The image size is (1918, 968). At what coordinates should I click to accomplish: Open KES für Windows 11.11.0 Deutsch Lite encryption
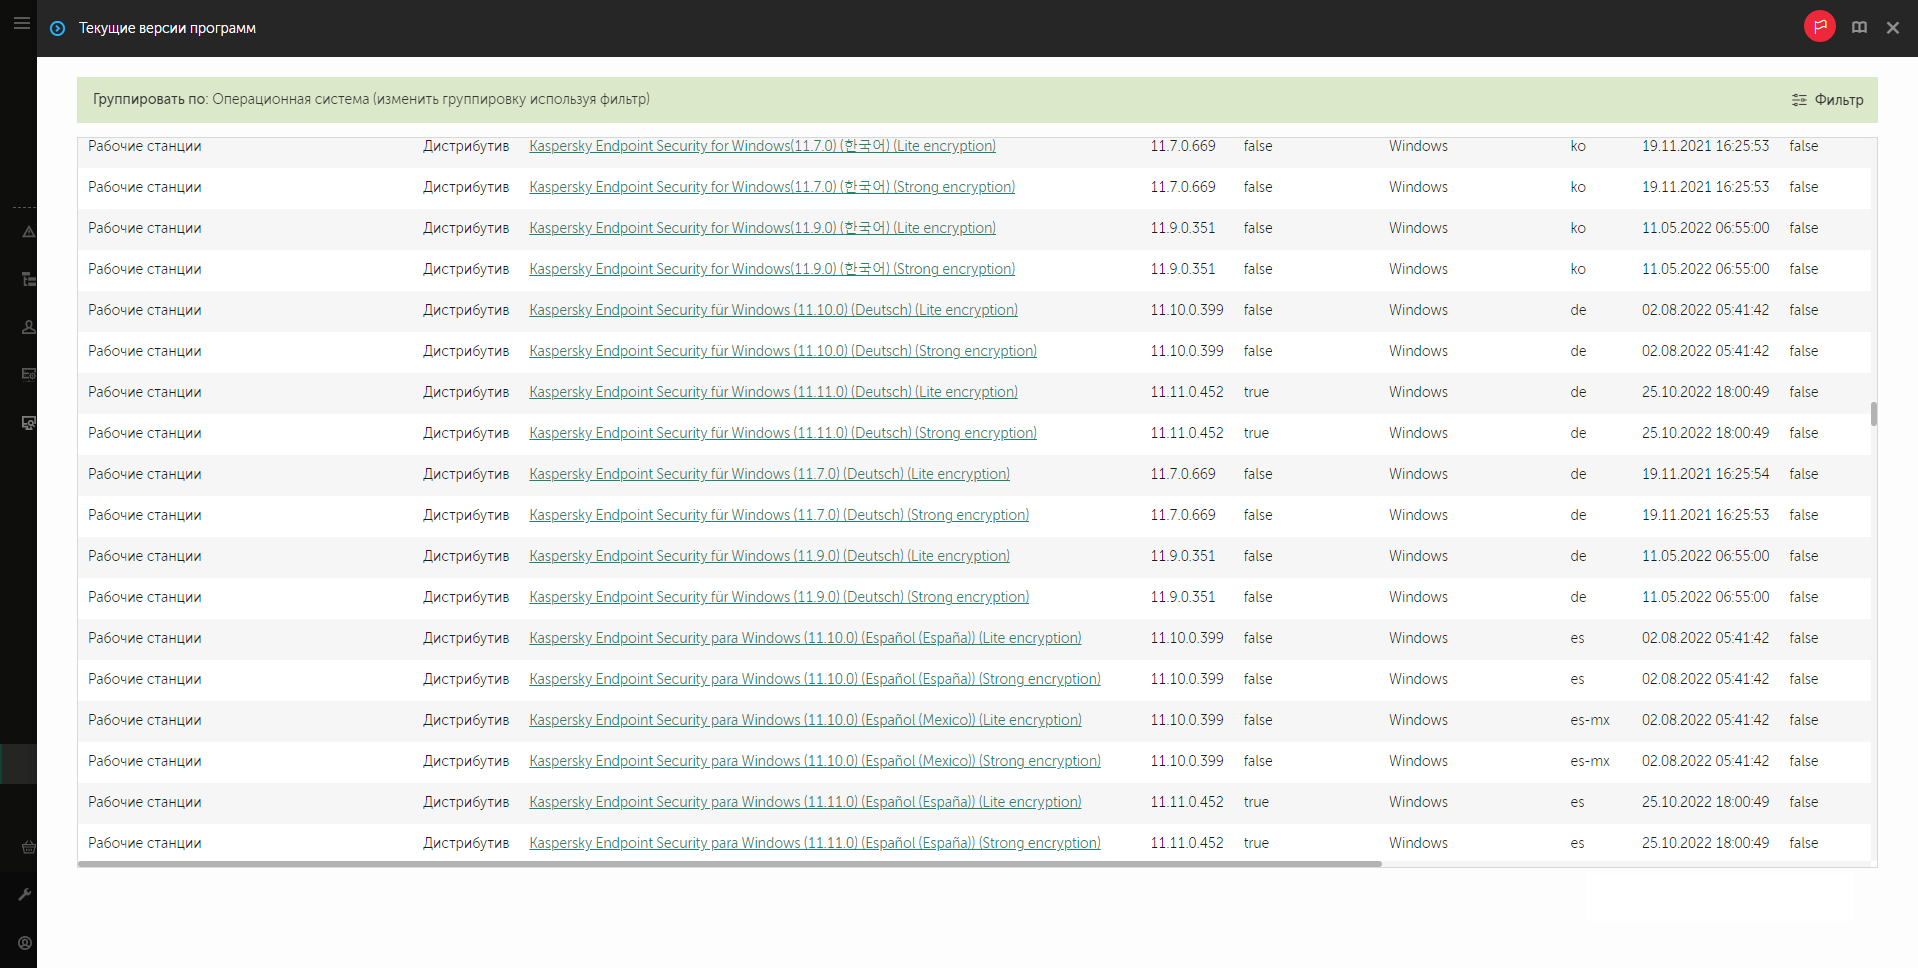click(773, 392)
